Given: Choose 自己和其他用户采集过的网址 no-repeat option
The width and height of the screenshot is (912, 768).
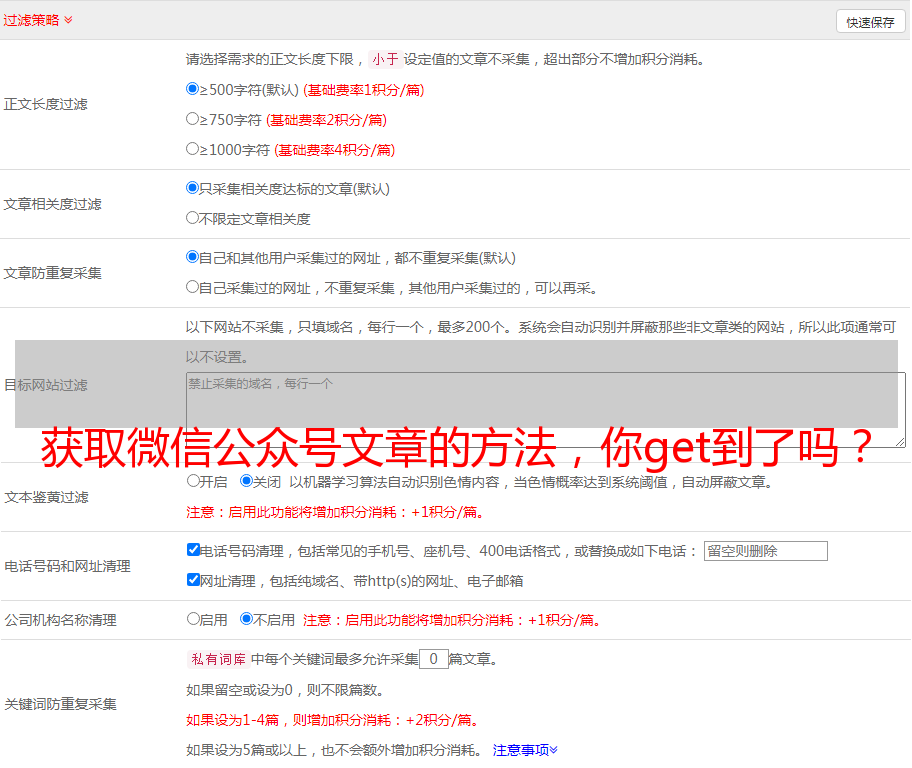Looking at the screenshot, I should point(193,257).
